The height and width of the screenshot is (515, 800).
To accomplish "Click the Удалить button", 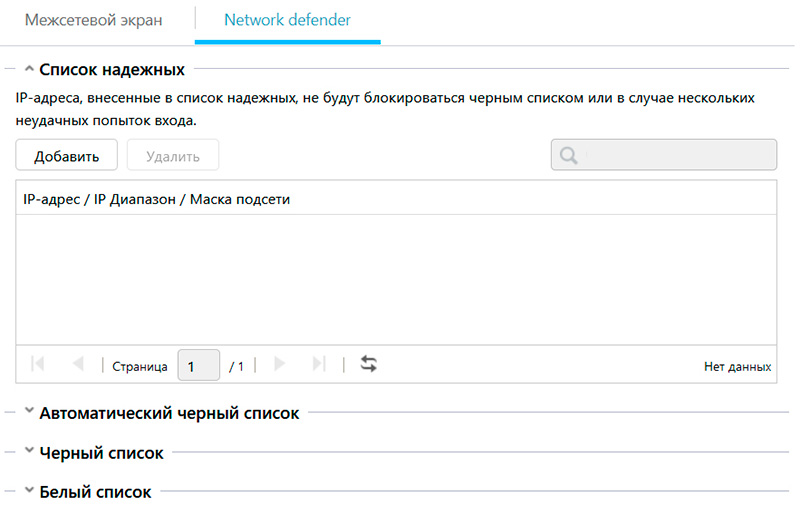I will point(172,156).
